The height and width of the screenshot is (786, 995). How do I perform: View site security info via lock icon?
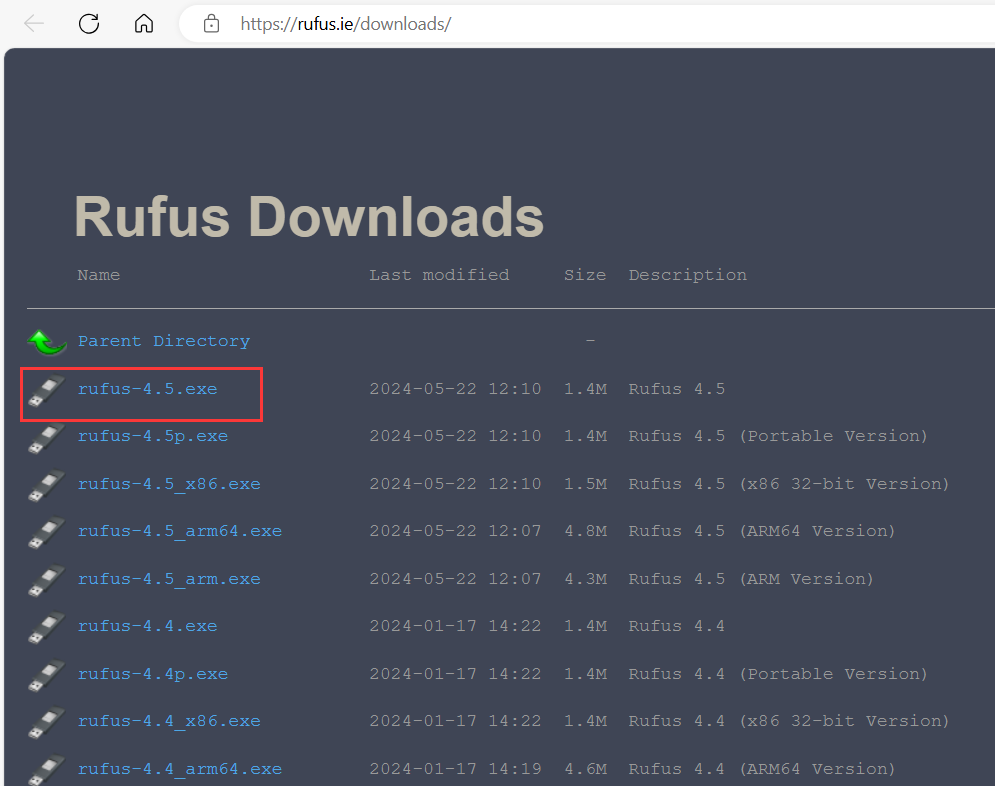211,24
